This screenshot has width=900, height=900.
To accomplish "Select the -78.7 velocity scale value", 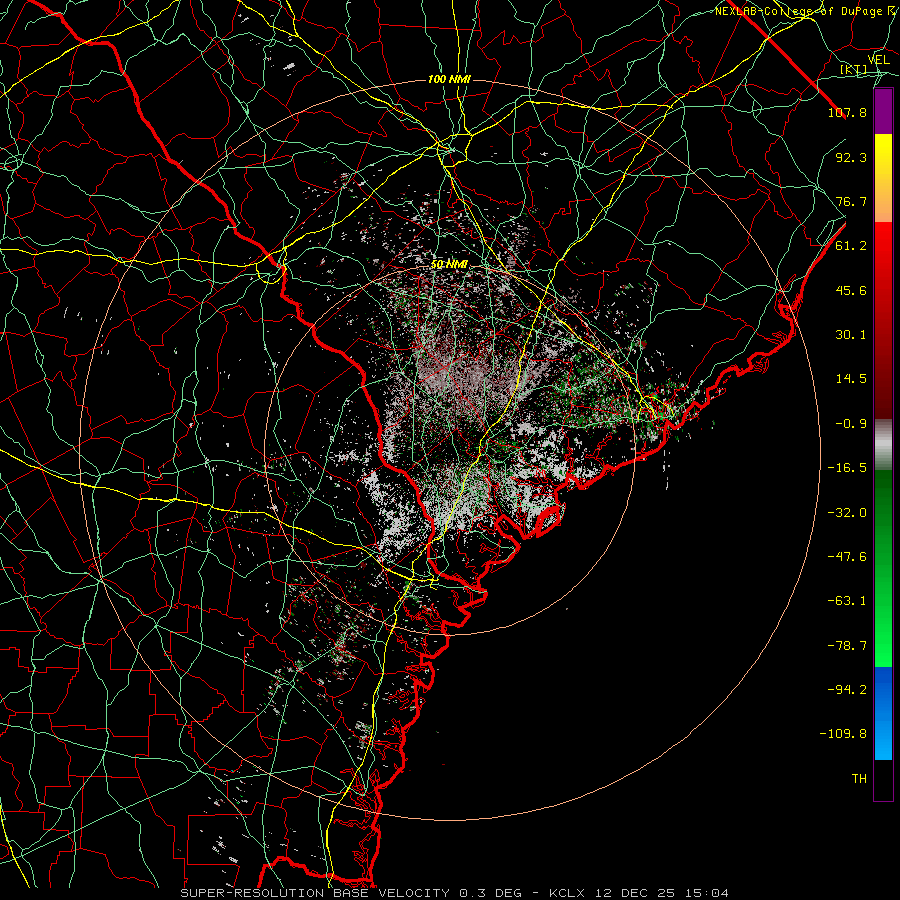I will [847, 646].
